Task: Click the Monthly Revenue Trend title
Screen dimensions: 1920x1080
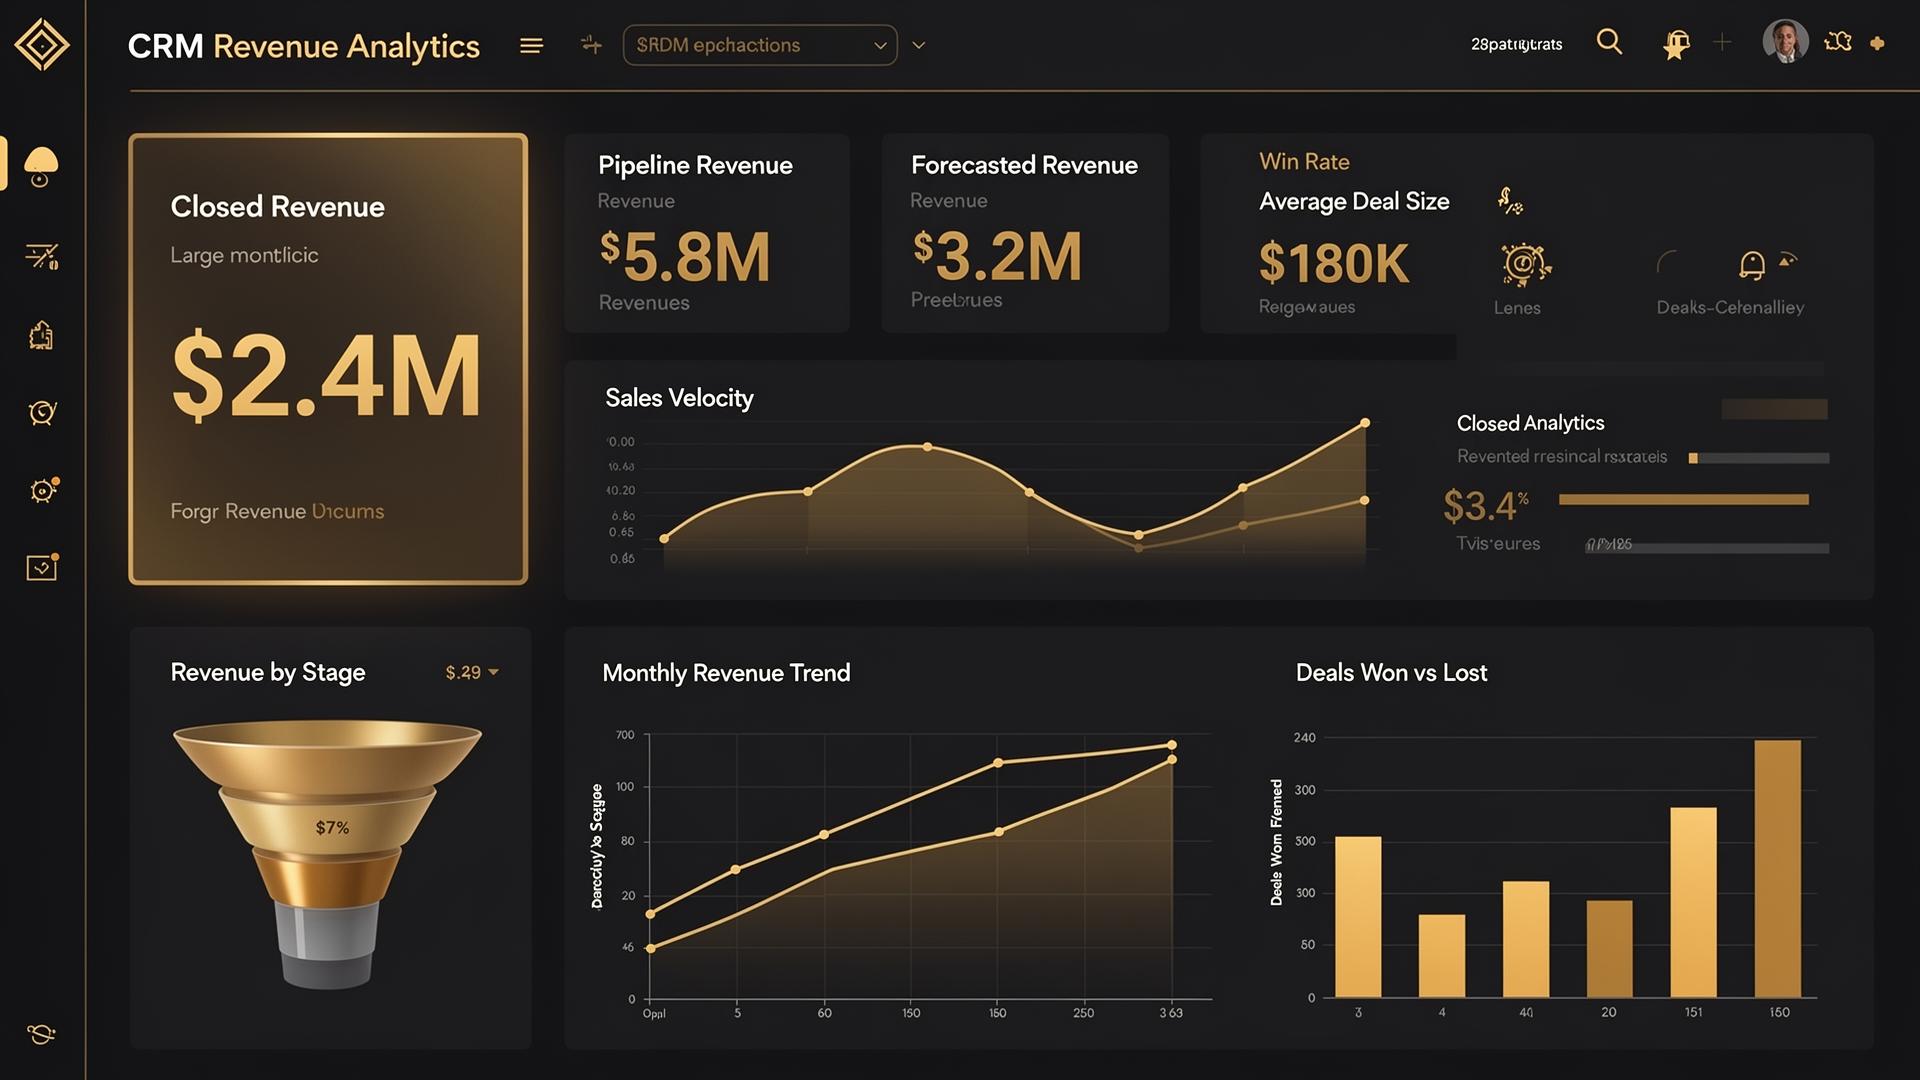Action: coord(726,673)
